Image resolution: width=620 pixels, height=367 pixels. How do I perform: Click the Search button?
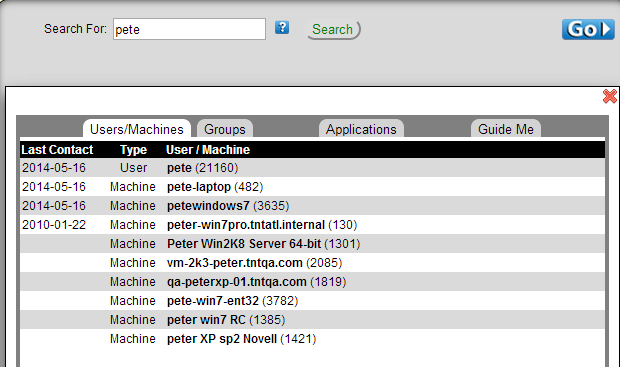coord(333,30)
